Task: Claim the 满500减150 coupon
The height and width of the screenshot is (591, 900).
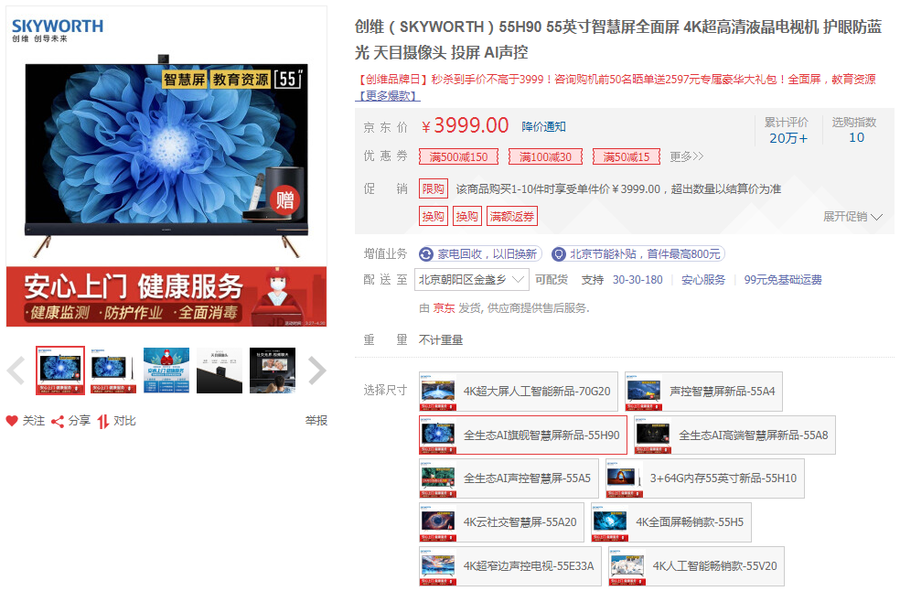Action: coord(459,157)
